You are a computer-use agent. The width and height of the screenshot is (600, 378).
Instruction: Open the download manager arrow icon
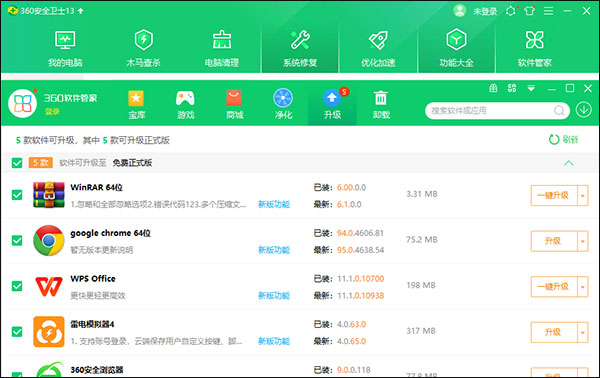click(584, 110)
